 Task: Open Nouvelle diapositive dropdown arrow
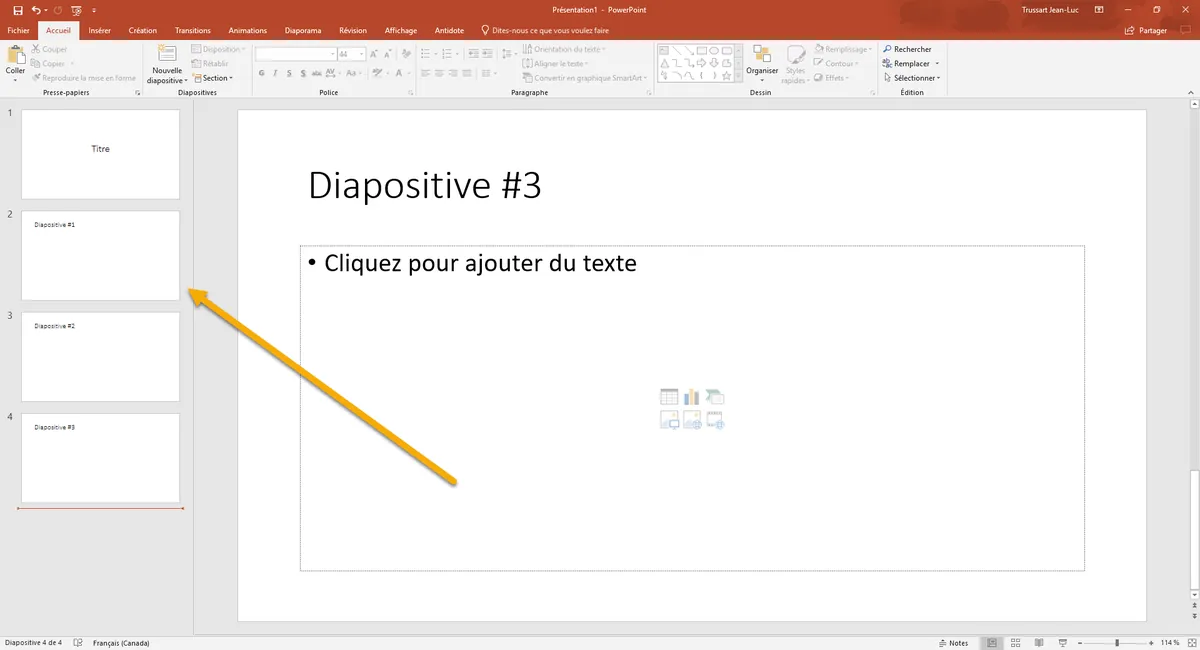click(x=186, y=80)
